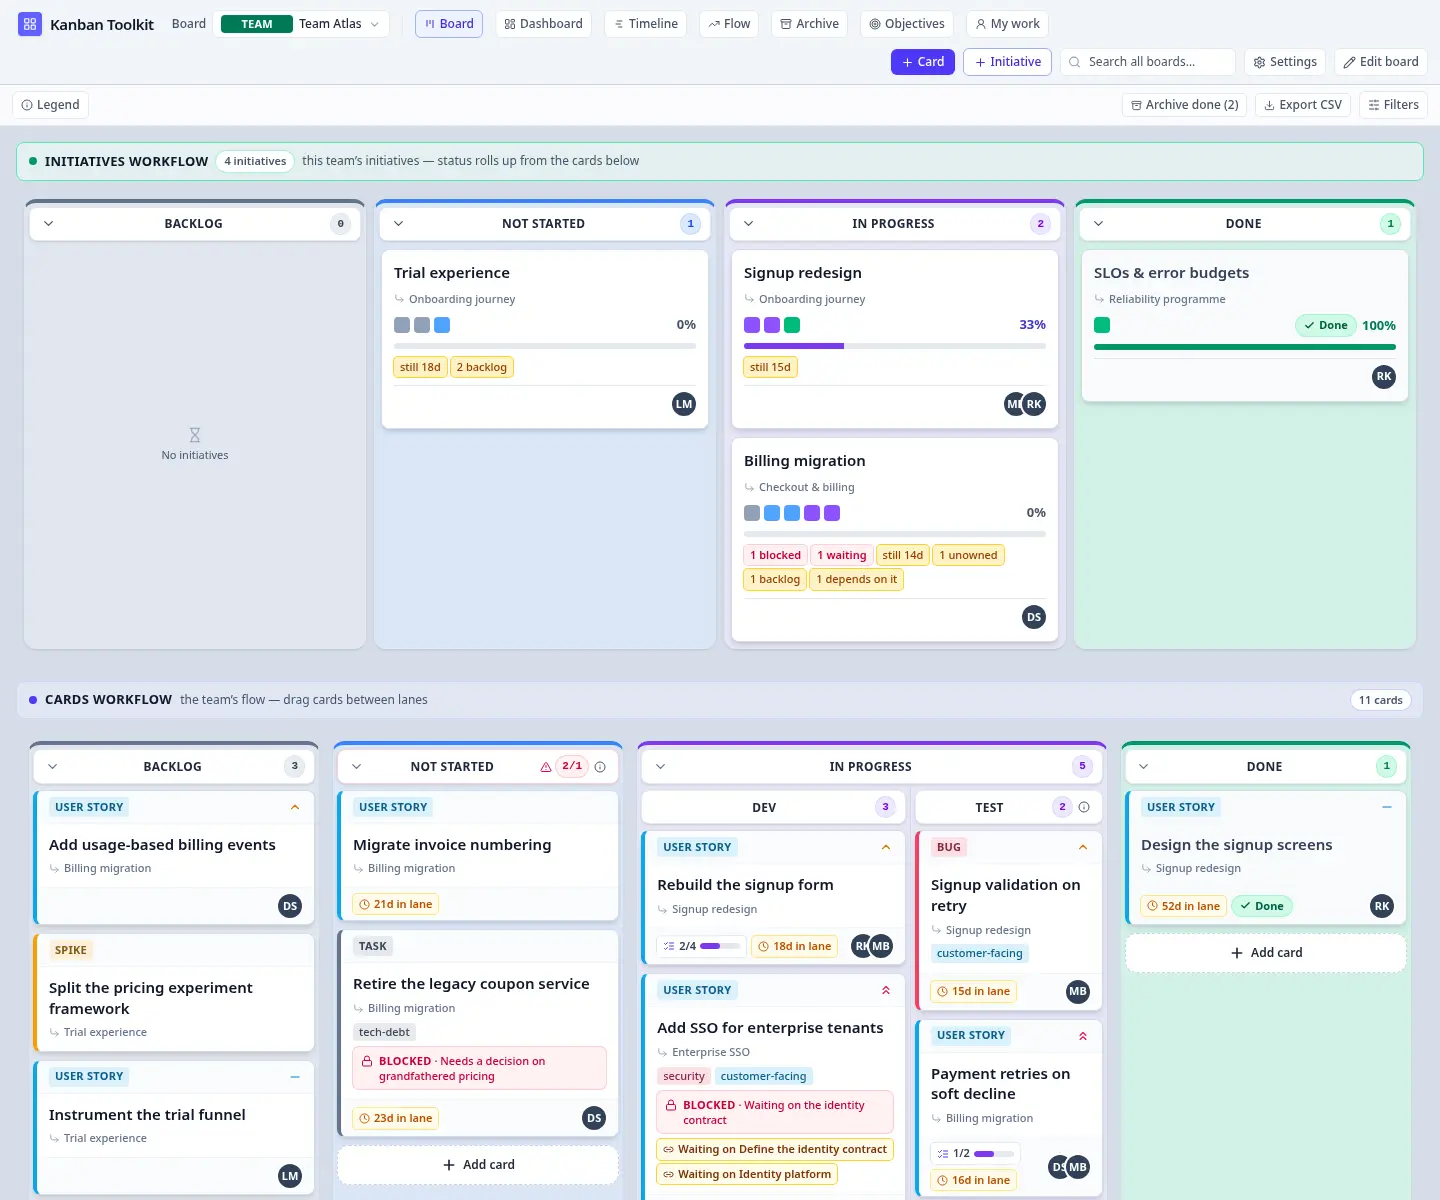Click the RK avatar on SLOs & error budgets

pyautogui.click(x=1384, y=377)
